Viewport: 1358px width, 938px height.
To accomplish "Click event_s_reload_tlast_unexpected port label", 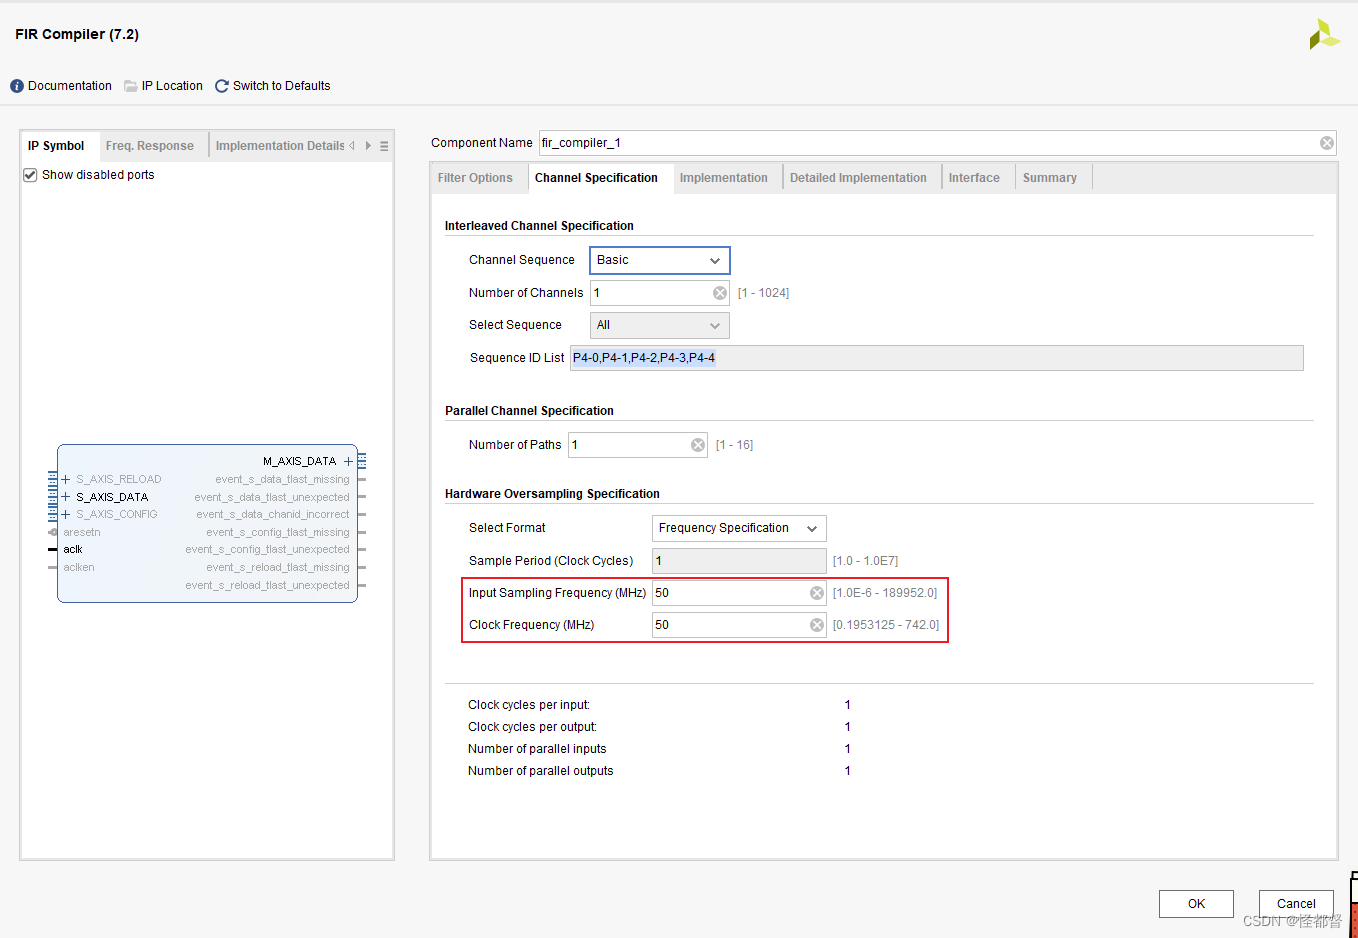I will [267, 585].
